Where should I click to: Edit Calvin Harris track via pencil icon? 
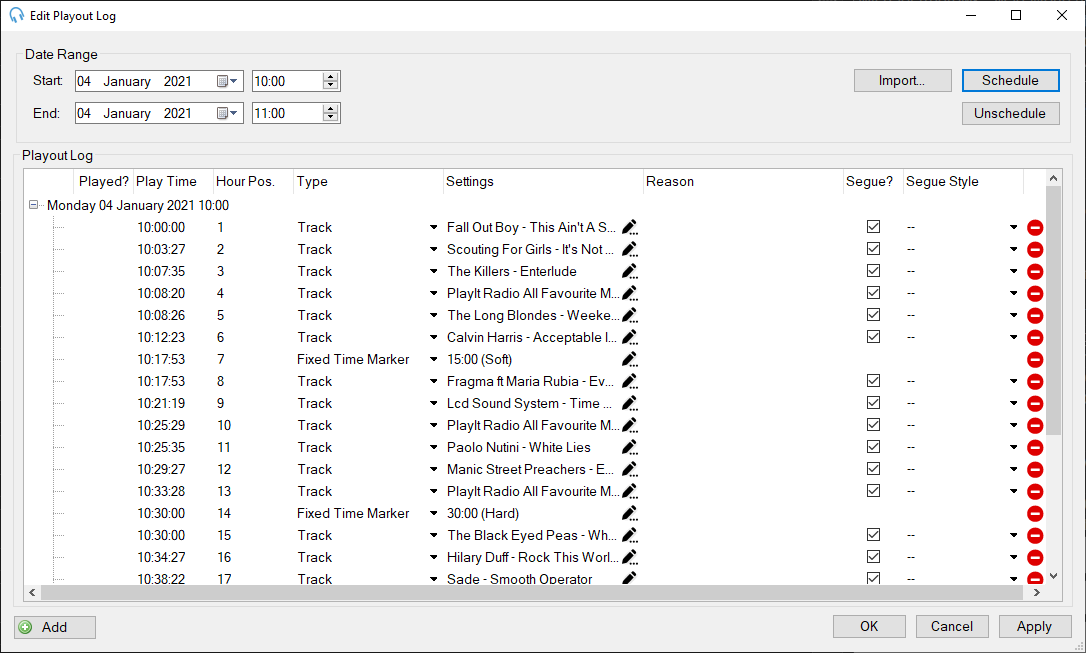click(x=629, y=337)
